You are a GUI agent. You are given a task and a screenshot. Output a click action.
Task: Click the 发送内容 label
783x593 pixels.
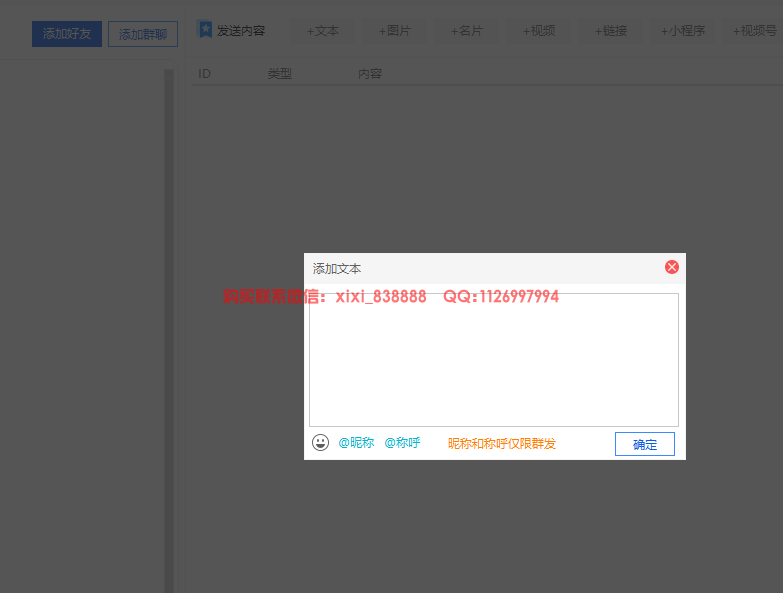click(x=241, y=31)
